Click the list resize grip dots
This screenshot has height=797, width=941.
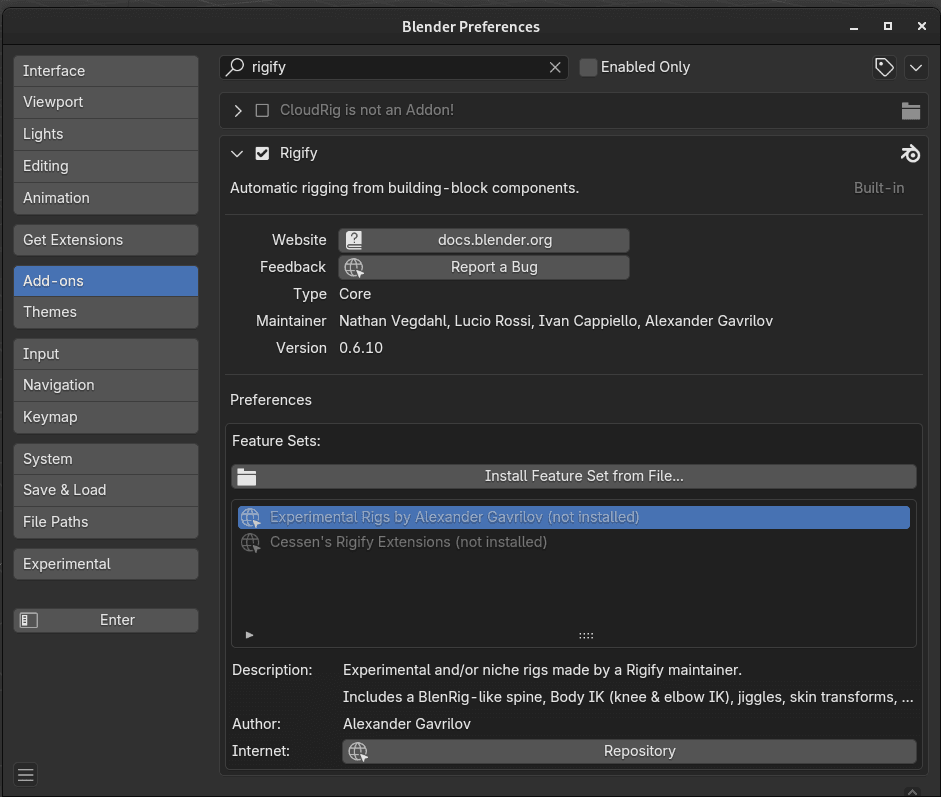[586, 636]
